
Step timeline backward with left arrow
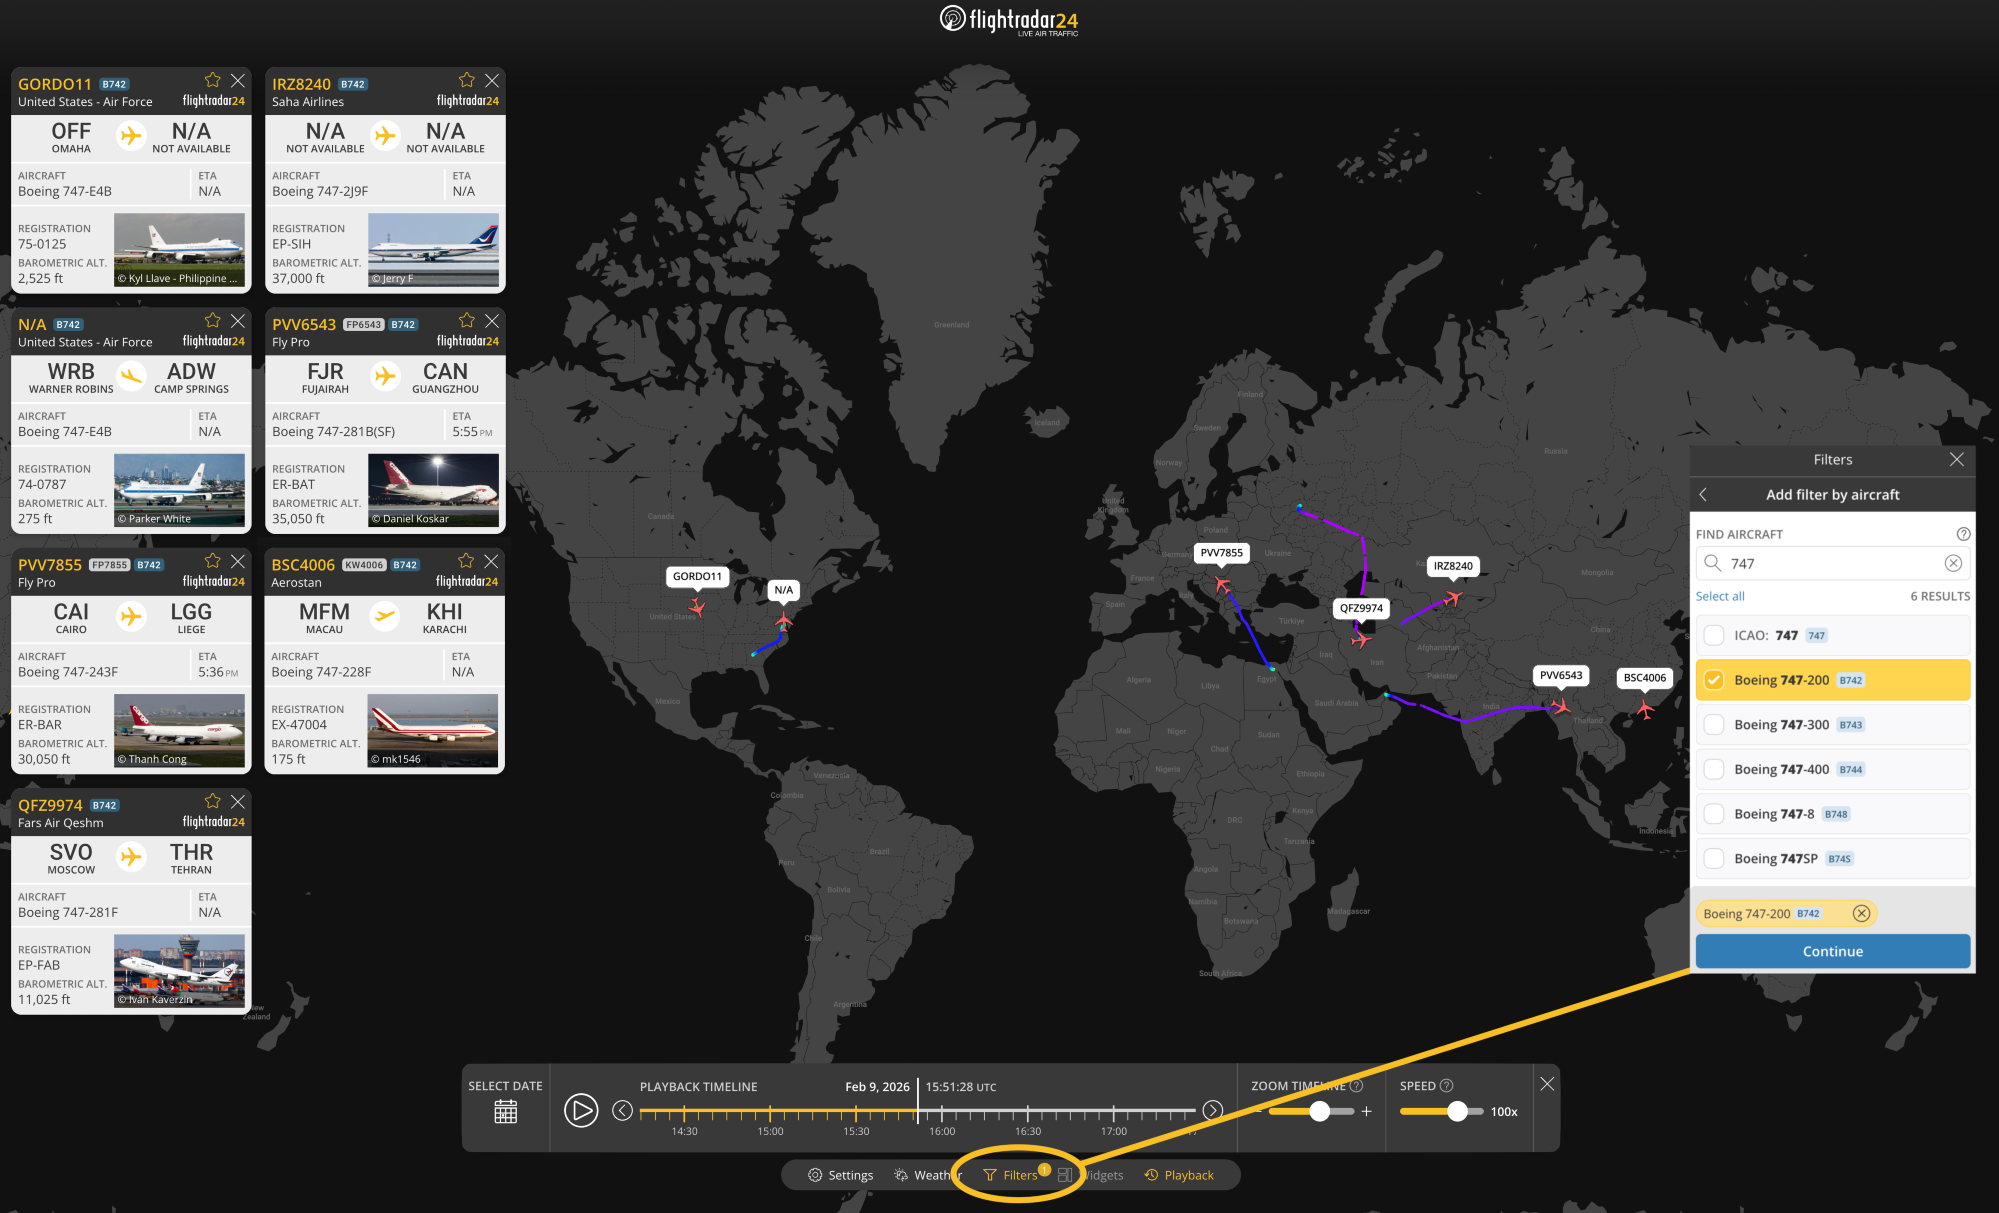click(x=622, y=1110)
